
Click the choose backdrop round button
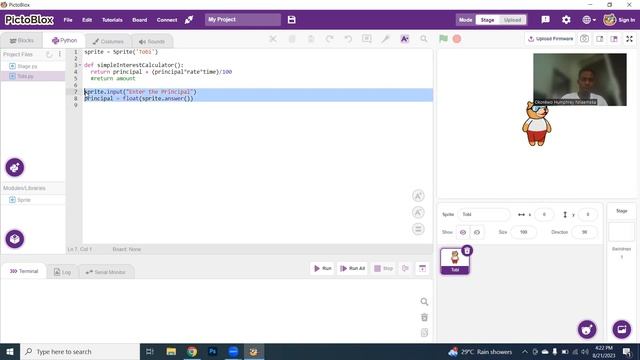622,329
